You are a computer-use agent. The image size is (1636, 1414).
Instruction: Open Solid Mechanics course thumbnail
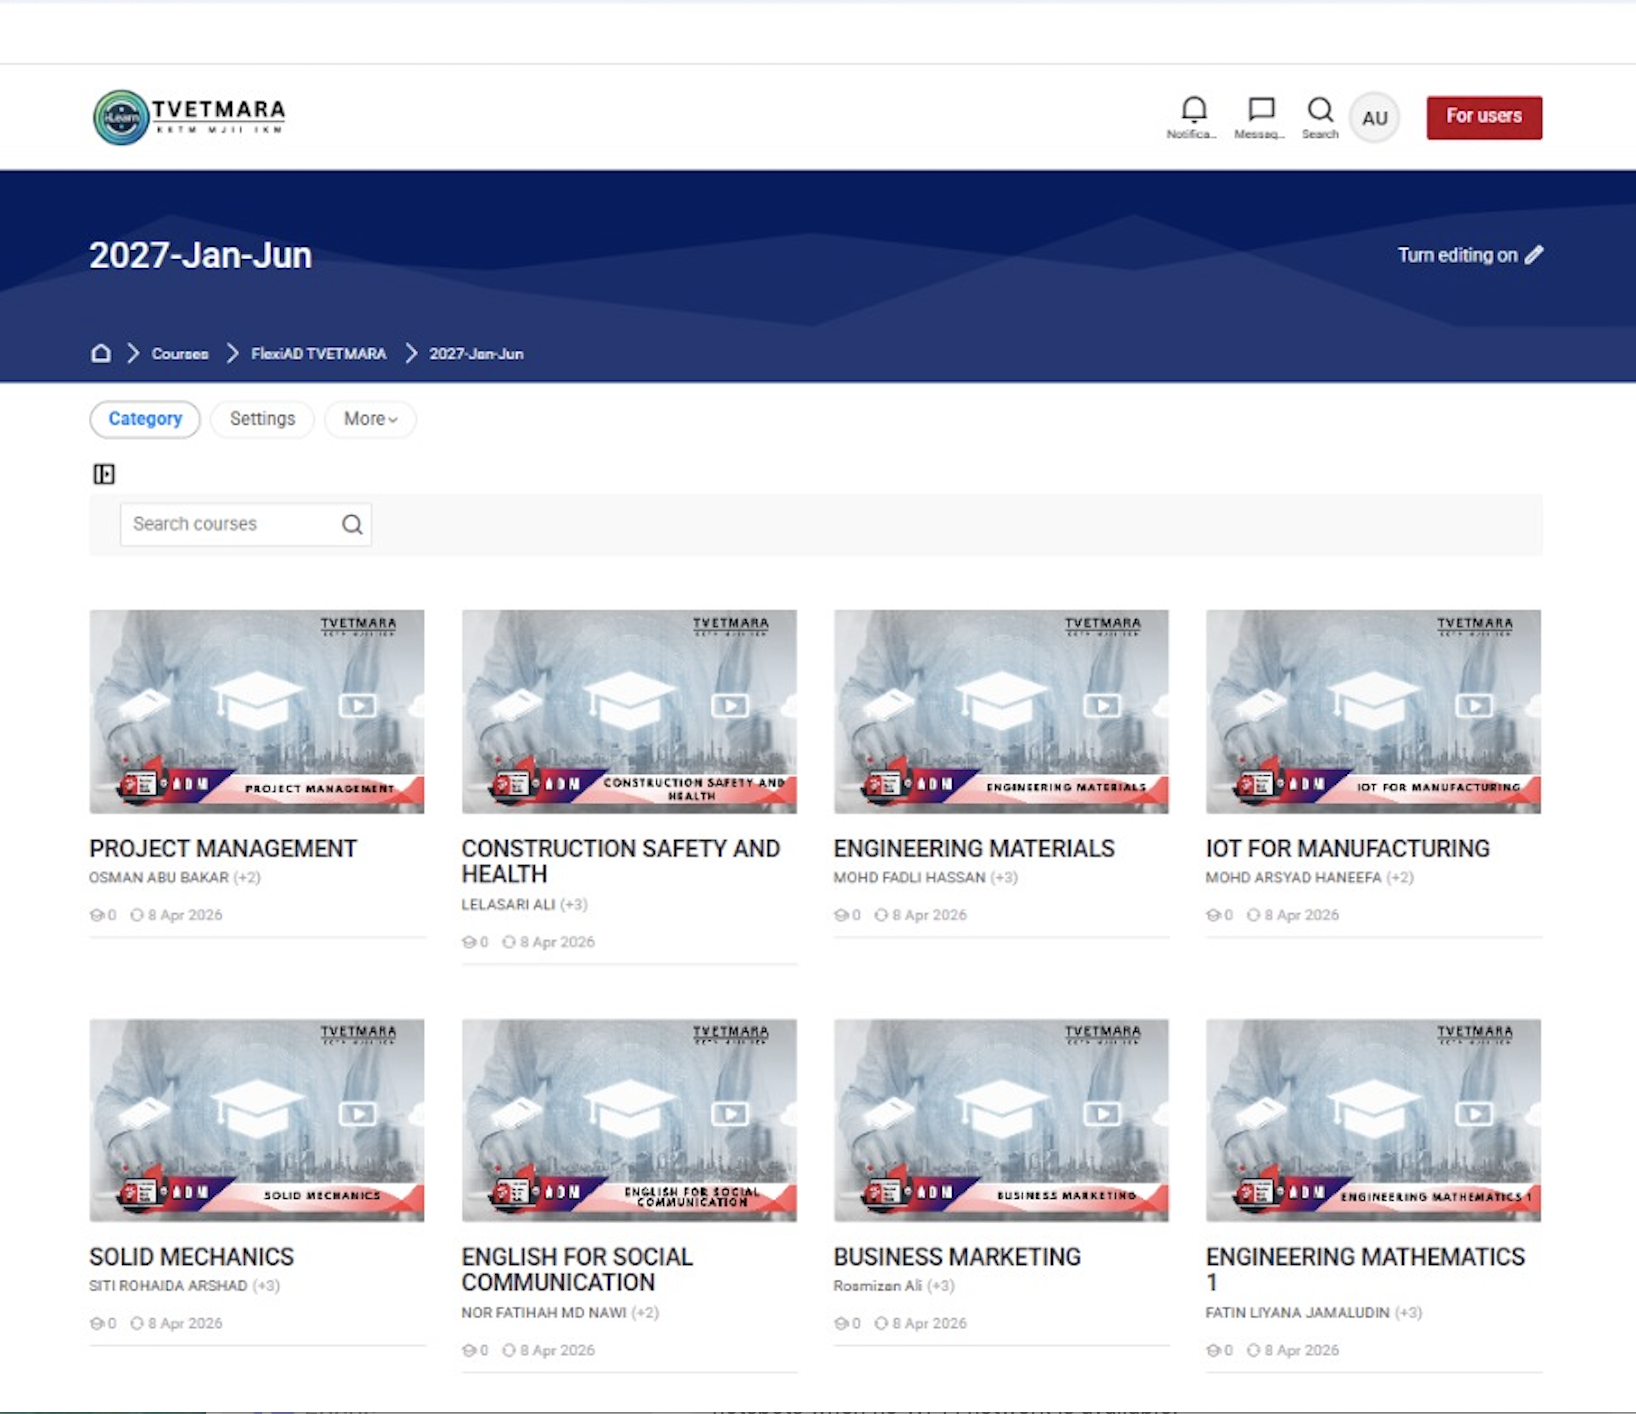(257, 1120)
